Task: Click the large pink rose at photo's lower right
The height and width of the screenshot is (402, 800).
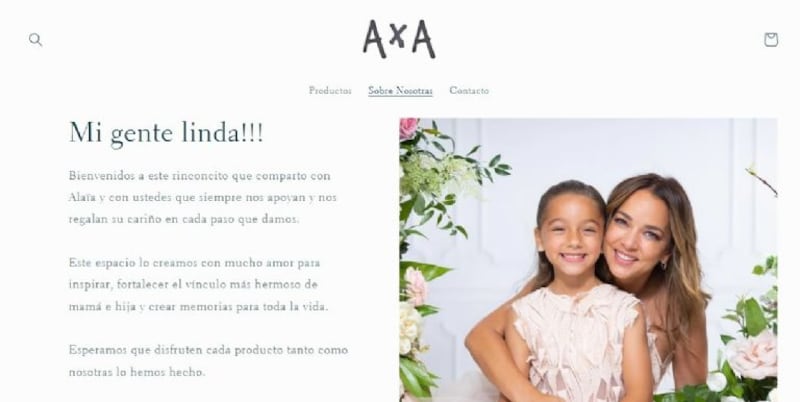Action: [x=752, y=354]
